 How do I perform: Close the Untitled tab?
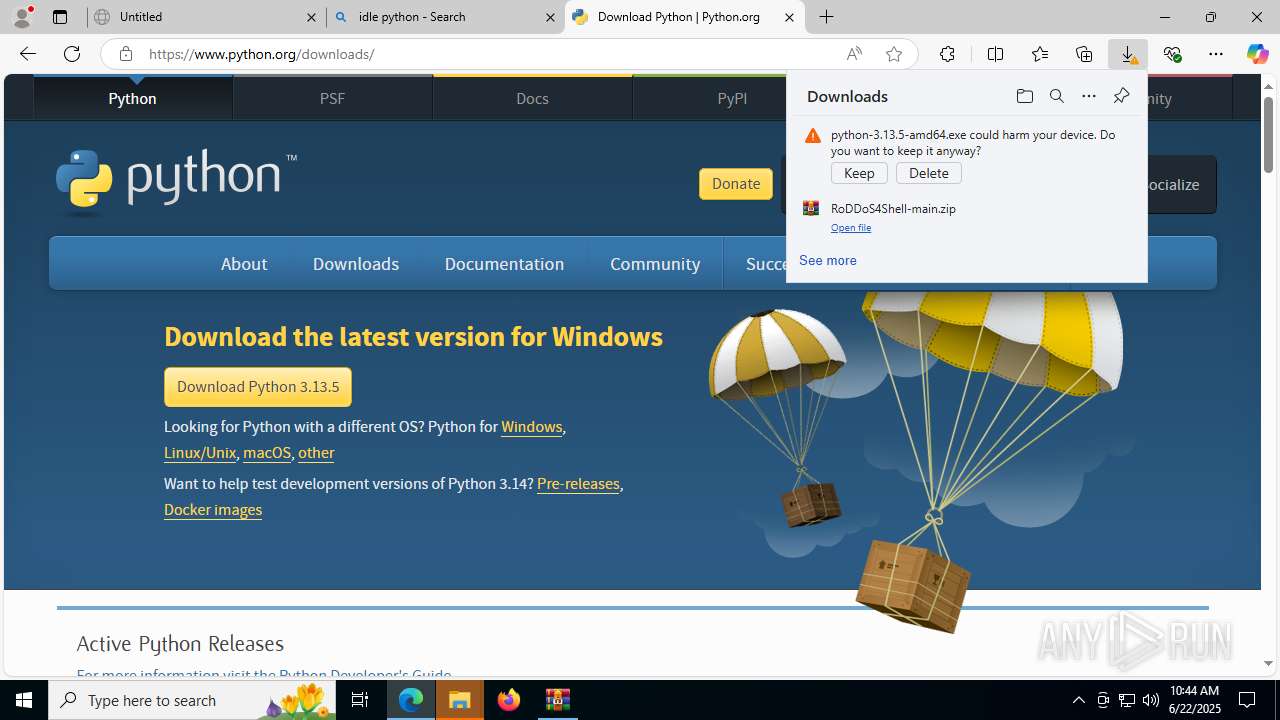pyautogui.click(x=311, y=17)
